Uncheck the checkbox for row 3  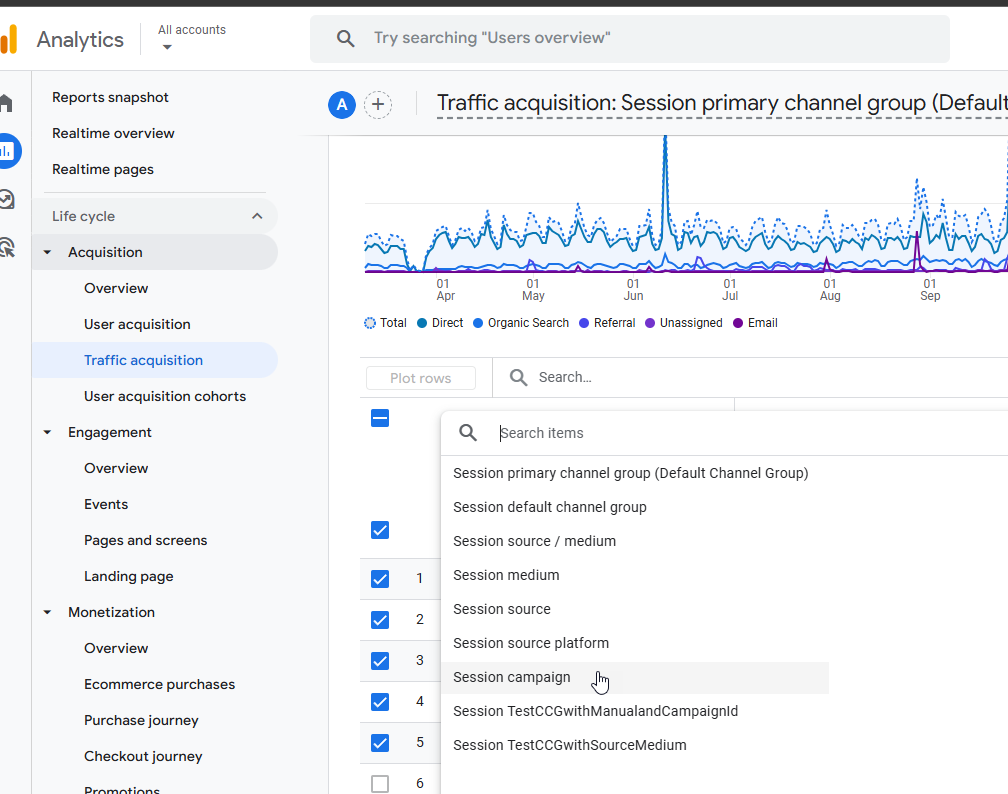click(x=380, y=661)
